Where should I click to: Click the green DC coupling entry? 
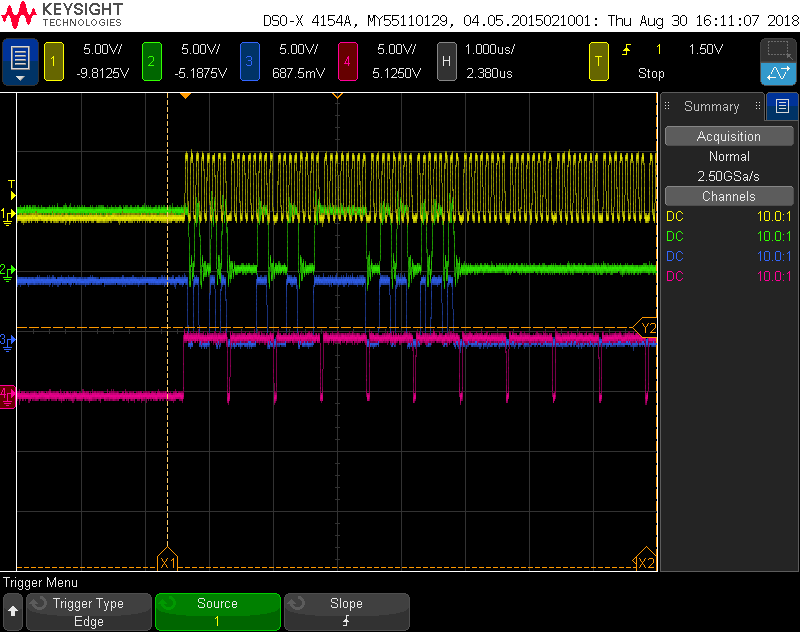click(x=674, y=236)
